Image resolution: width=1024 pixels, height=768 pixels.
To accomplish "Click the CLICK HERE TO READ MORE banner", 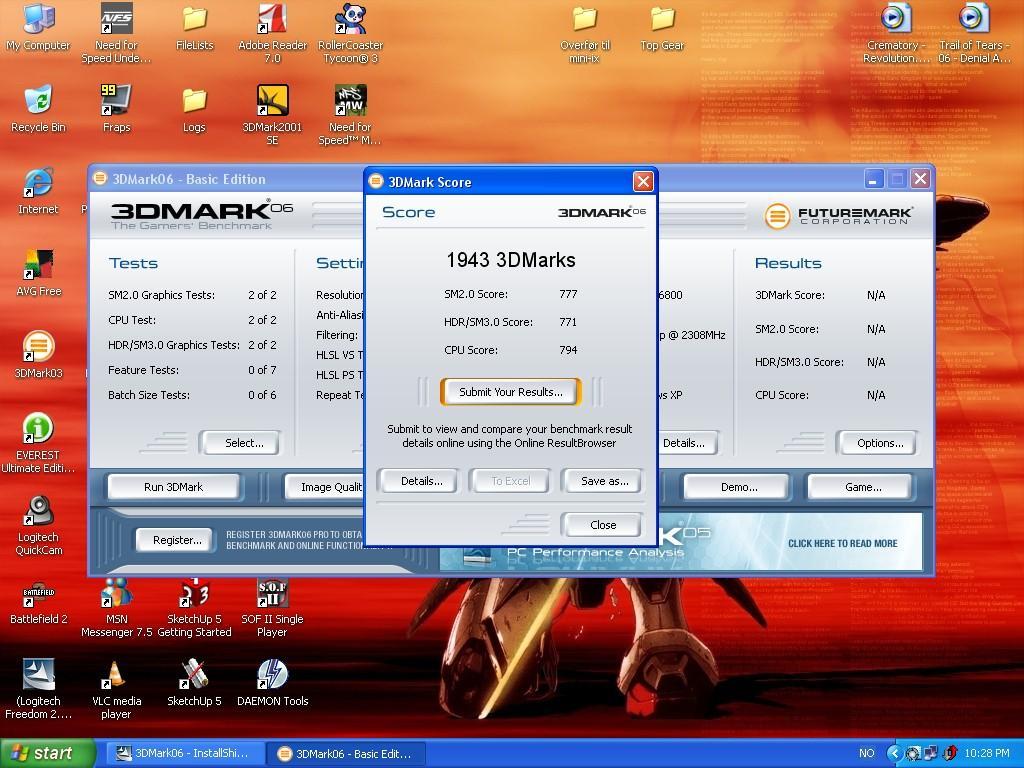I will point(842,543).
